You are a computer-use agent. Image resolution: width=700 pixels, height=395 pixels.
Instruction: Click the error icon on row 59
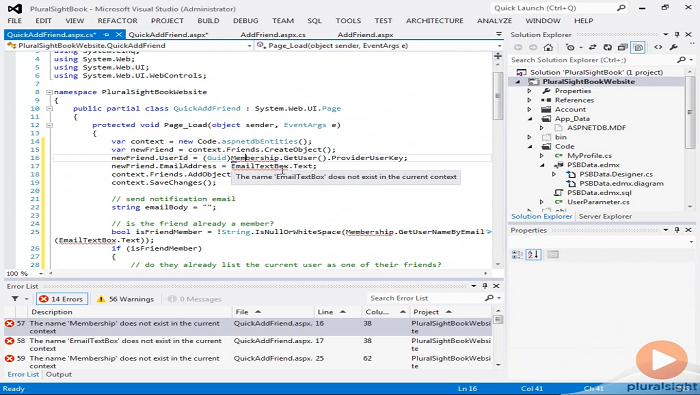(9, 358)
